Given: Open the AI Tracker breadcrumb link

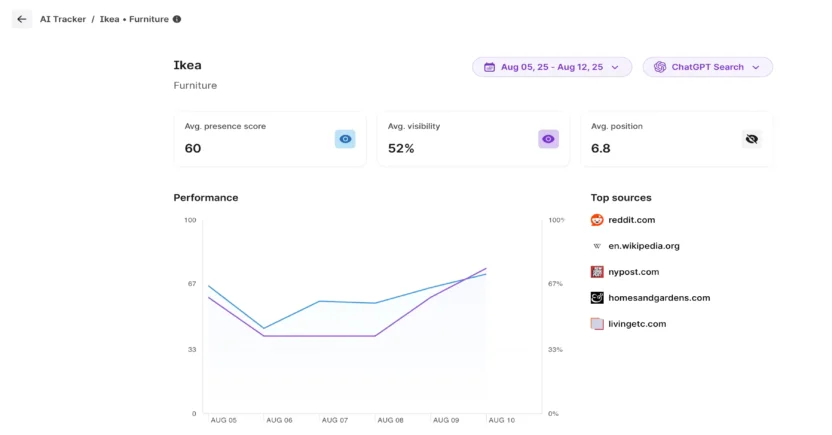Looking at the screenshot, I should [x=63, y=19].
